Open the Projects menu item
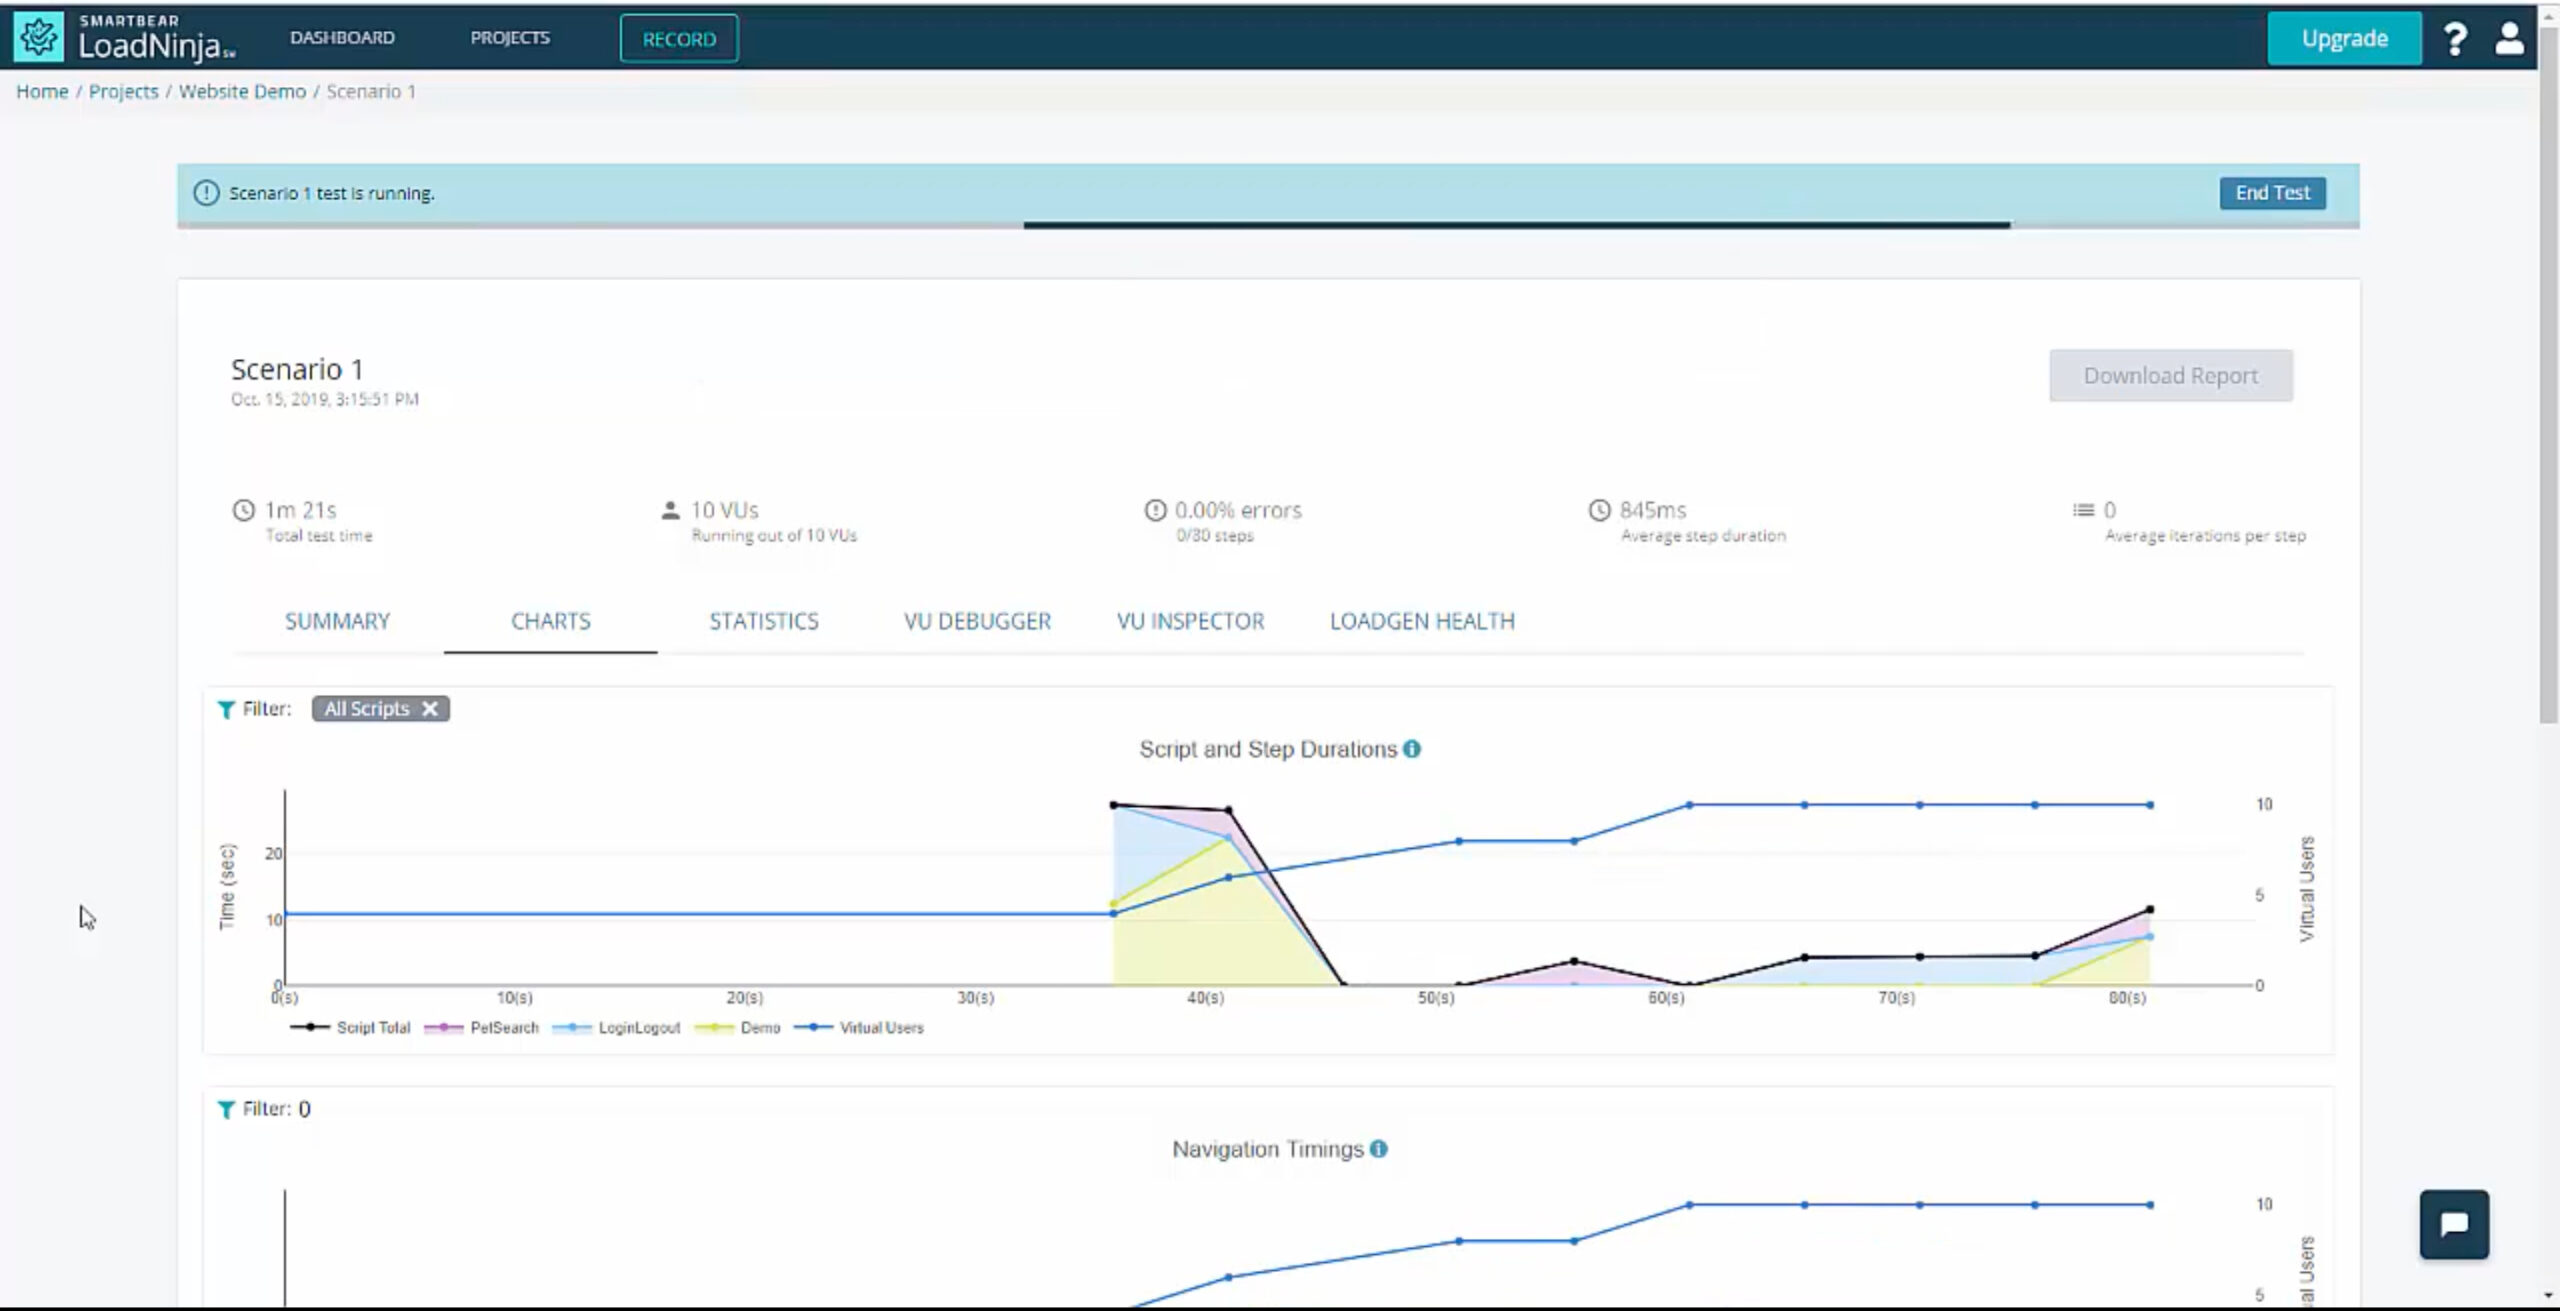The height and width of the screenshot is (1311, 2560). point(510,37)
